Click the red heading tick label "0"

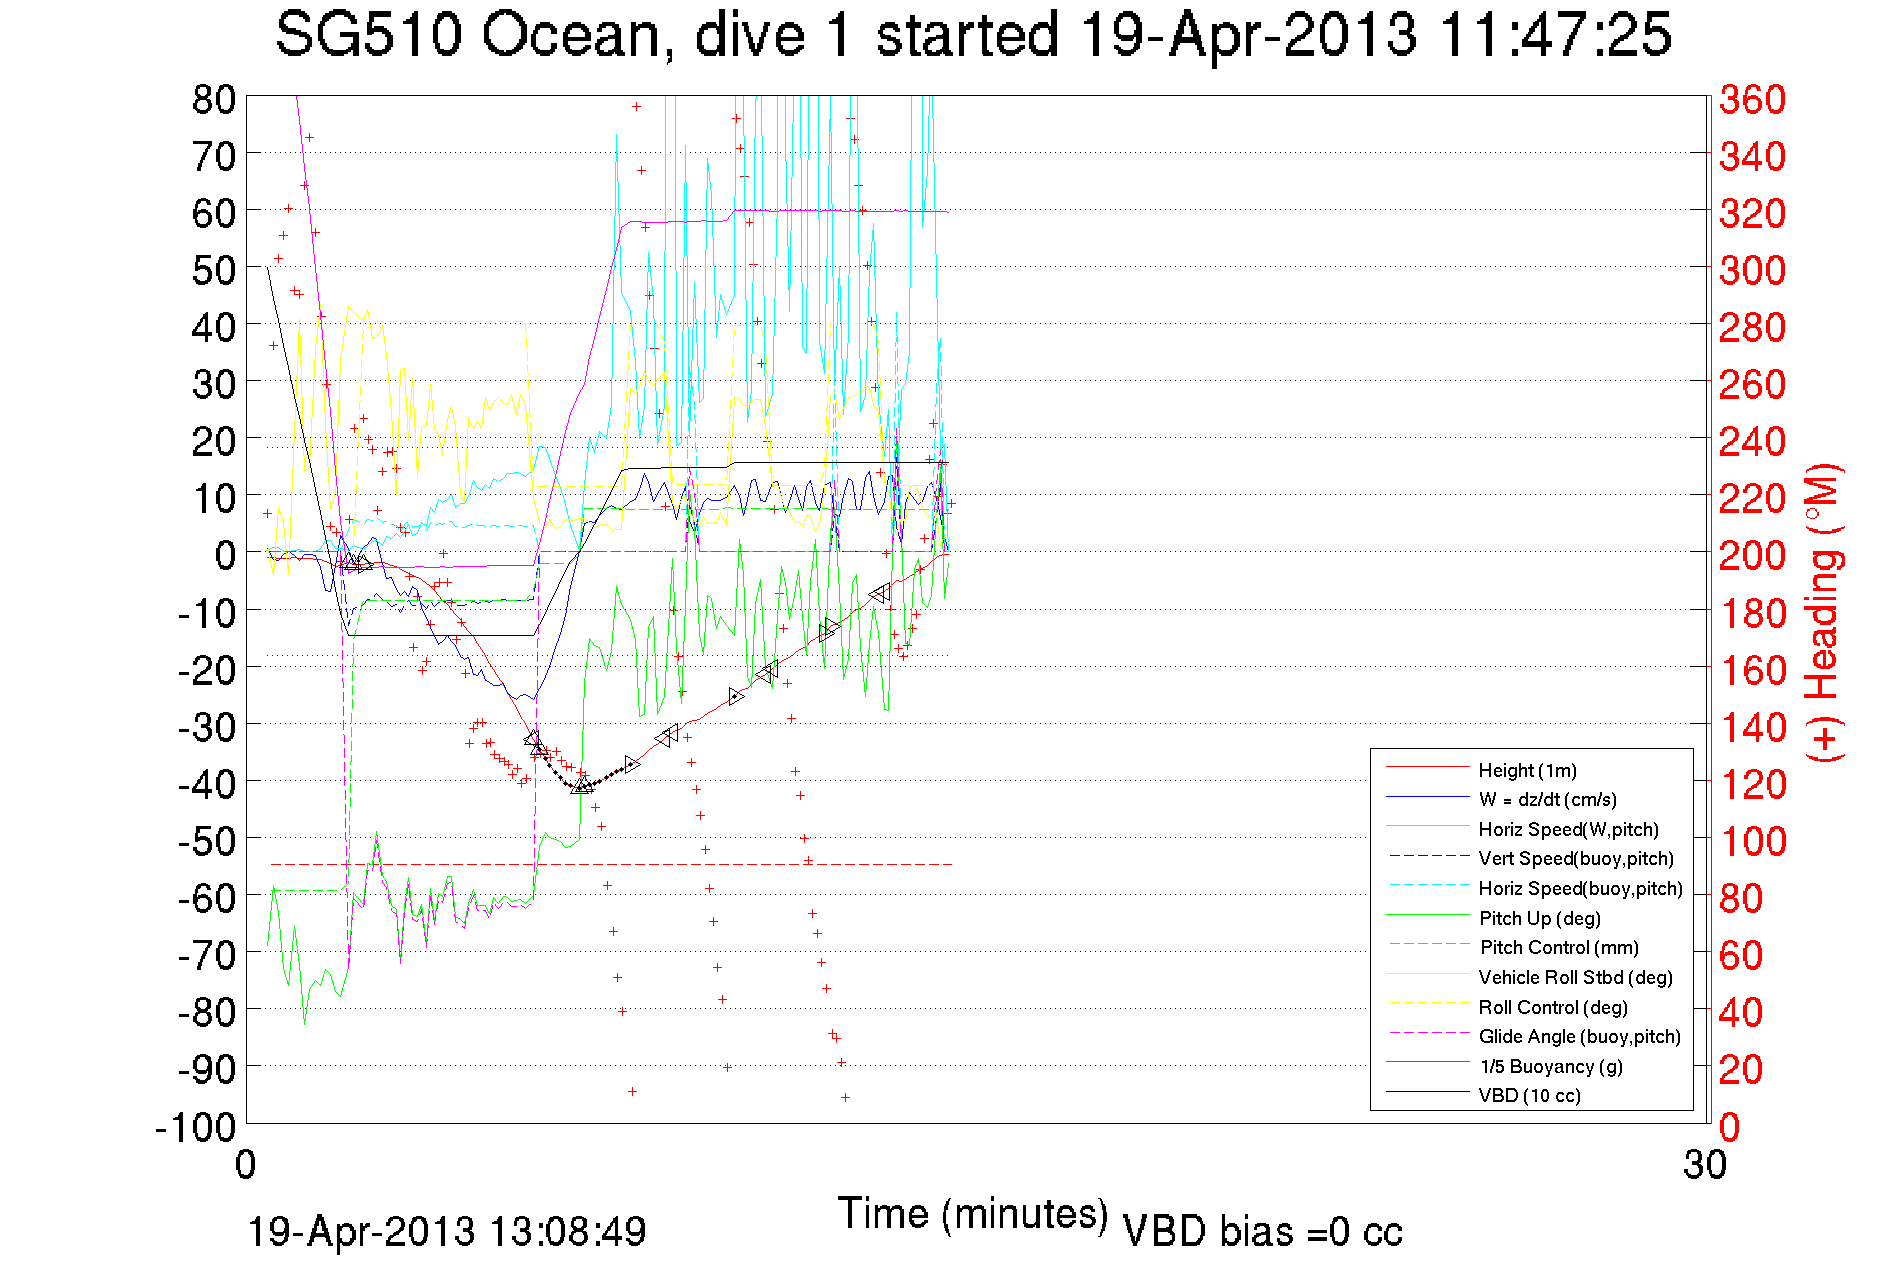[1729, 1127]
